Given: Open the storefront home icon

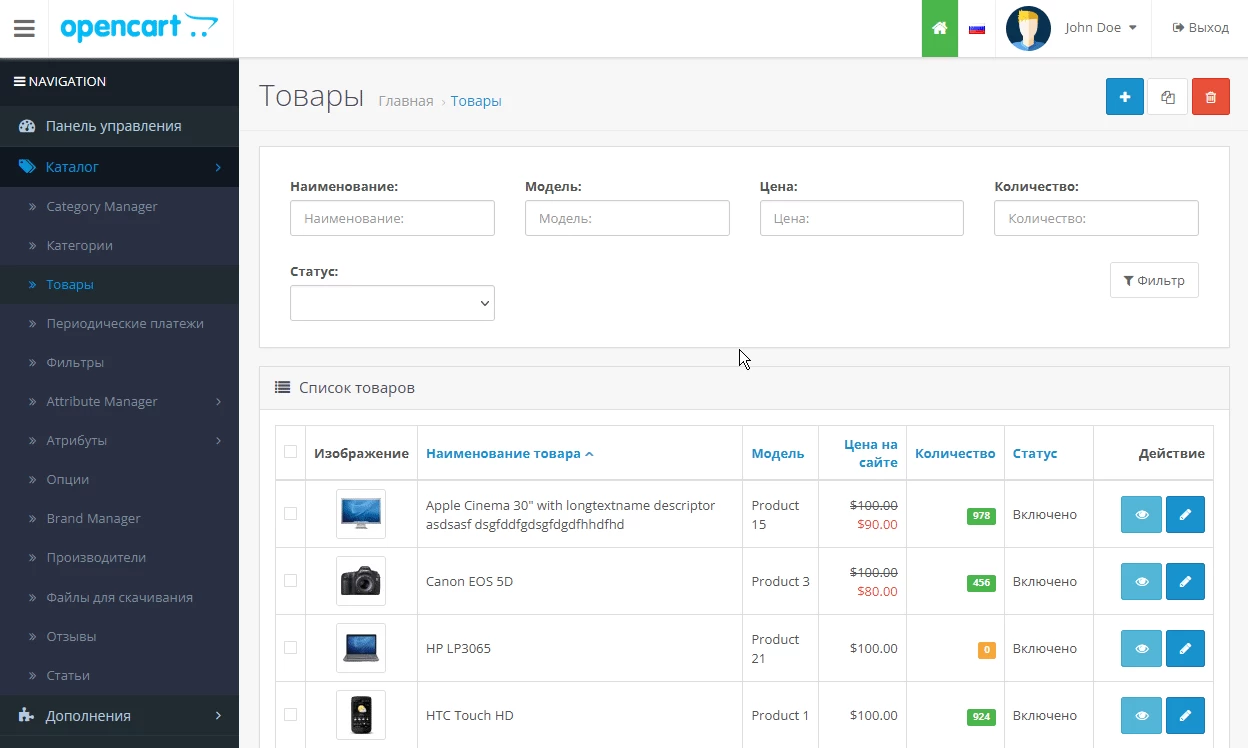Looking at the screenshot, I should tap(940, 28).
